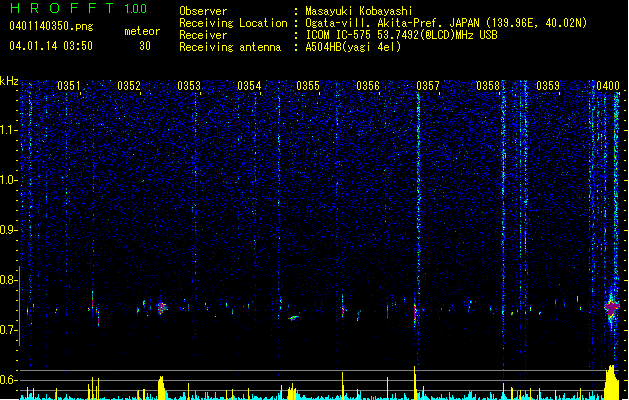Click the meteor count value 30

point(145,46)
